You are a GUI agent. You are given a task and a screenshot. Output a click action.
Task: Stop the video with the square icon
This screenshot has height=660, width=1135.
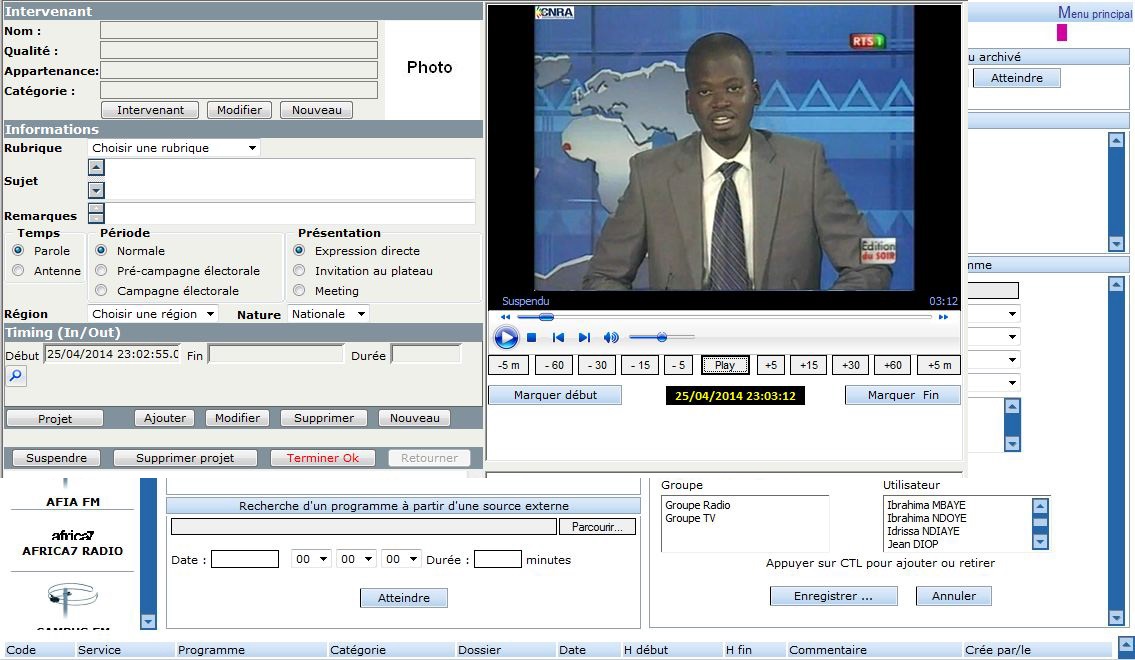pyautogui.click(x=532, y=338)
